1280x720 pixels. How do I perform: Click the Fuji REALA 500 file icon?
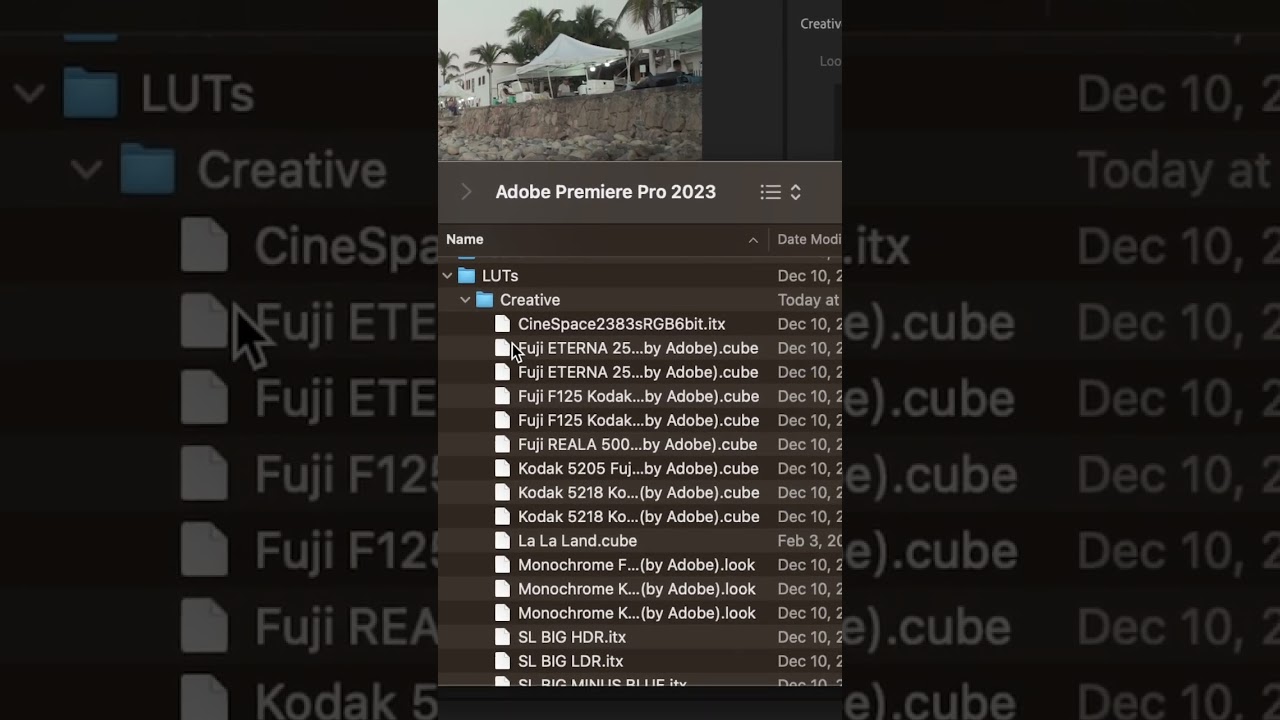[502, 444]
